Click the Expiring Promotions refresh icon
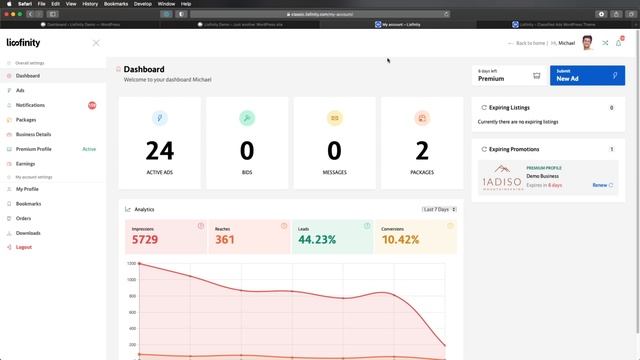640x360 pixels. [x=484, y=149]
